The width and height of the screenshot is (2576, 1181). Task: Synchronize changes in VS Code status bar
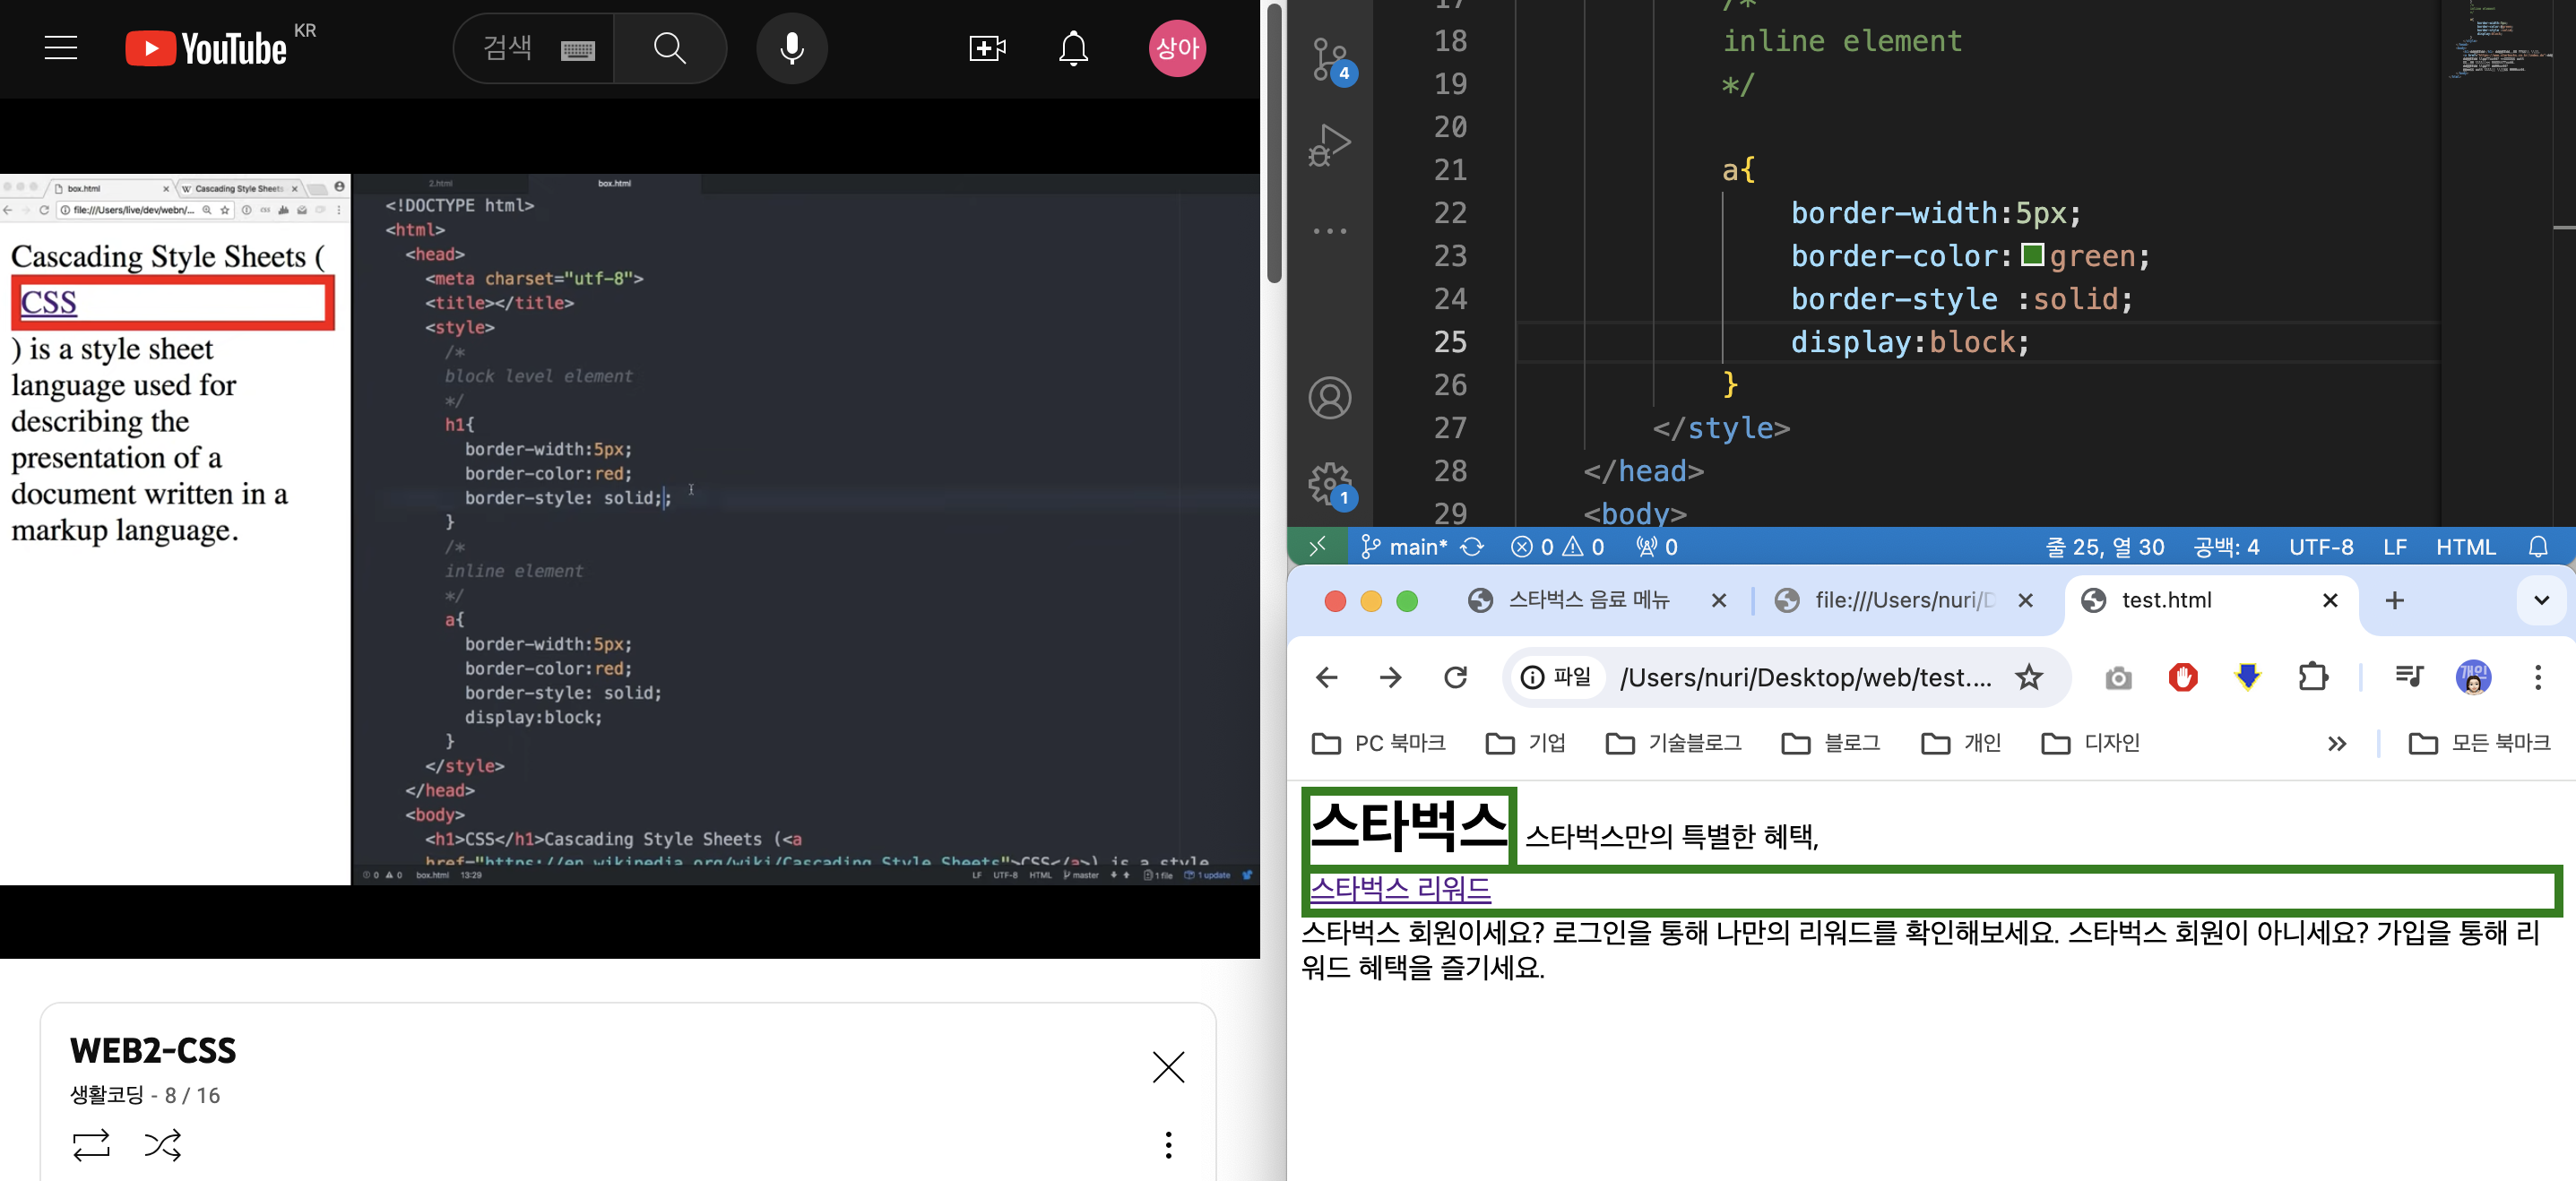pyautogui.click(x=1472, y=547)
